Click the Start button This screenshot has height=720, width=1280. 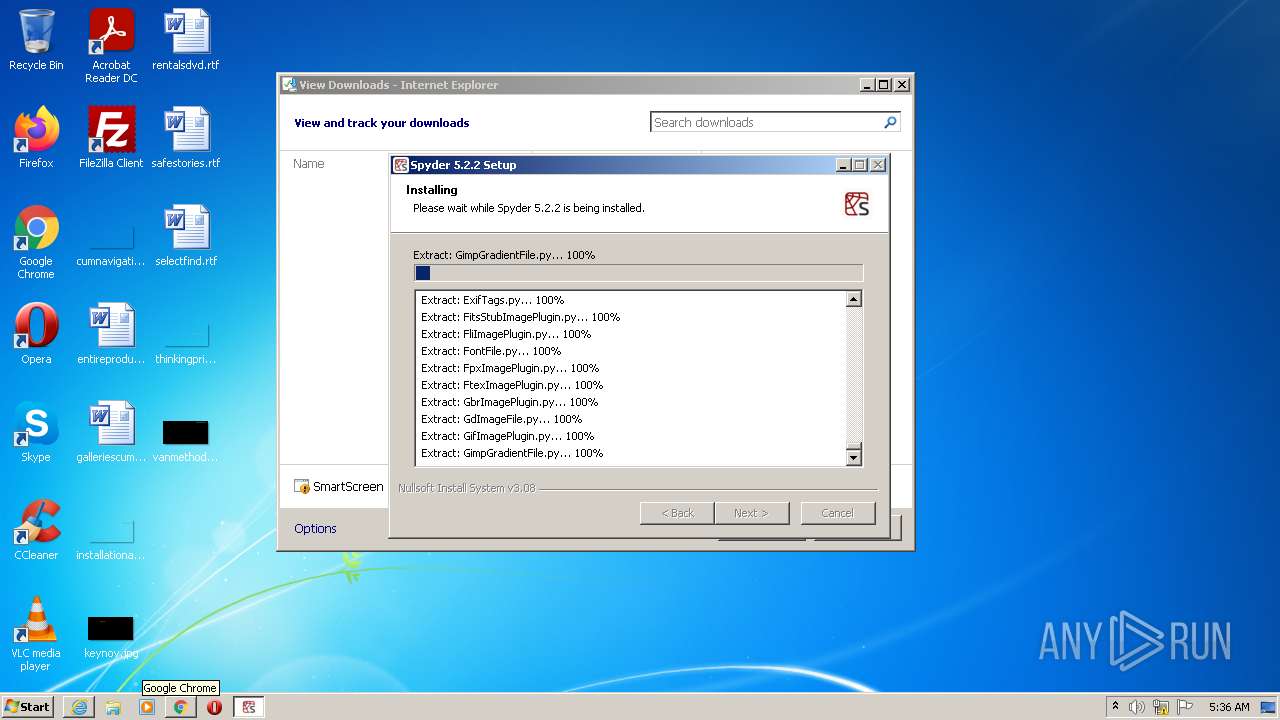tap(28, 706)
